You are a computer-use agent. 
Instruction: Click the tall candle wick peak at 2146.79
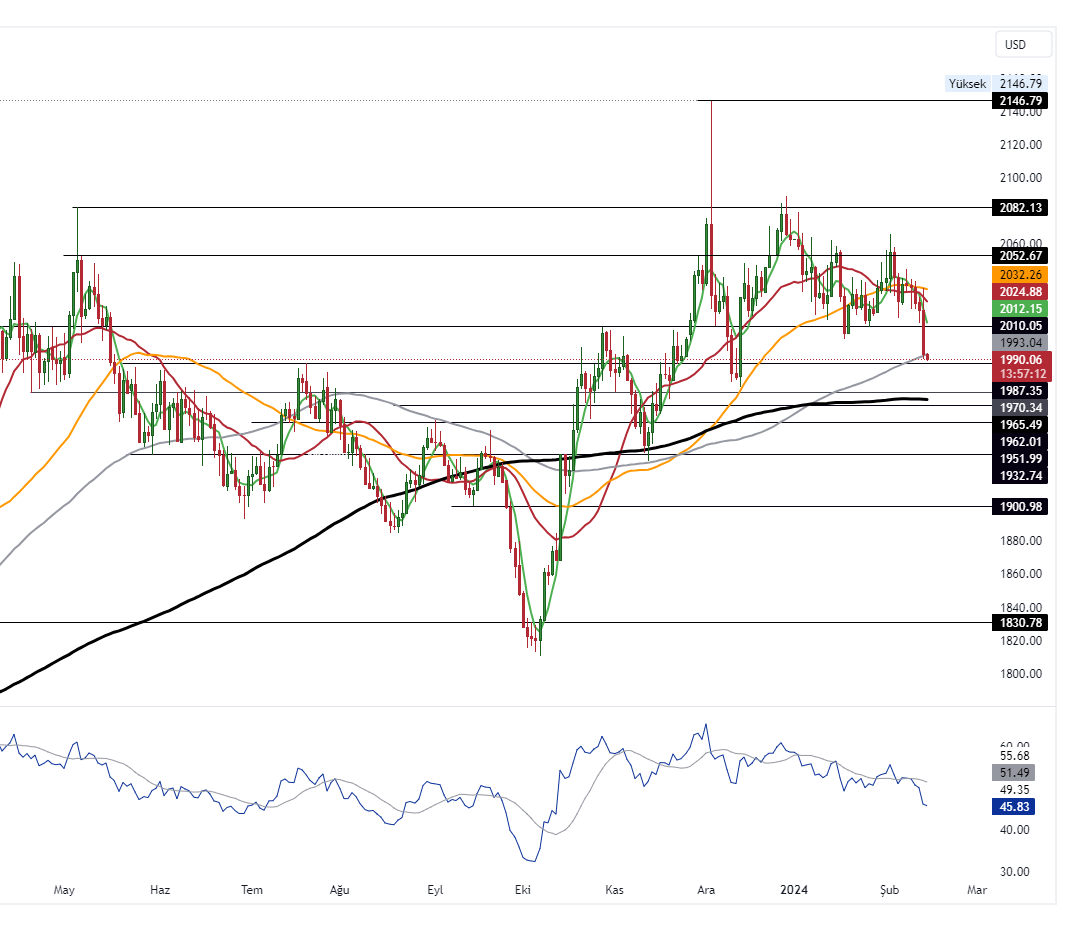coord(711,102)
